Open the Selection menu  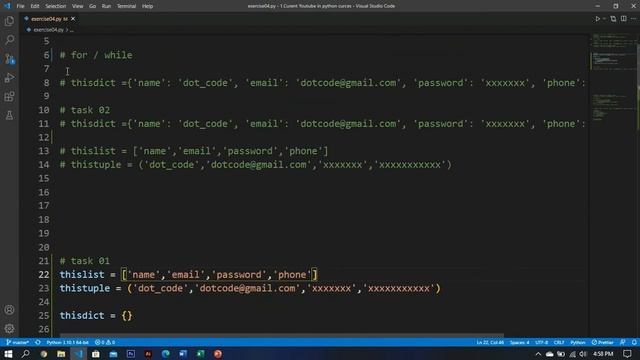pyautogui.click(x=56, y=6)
